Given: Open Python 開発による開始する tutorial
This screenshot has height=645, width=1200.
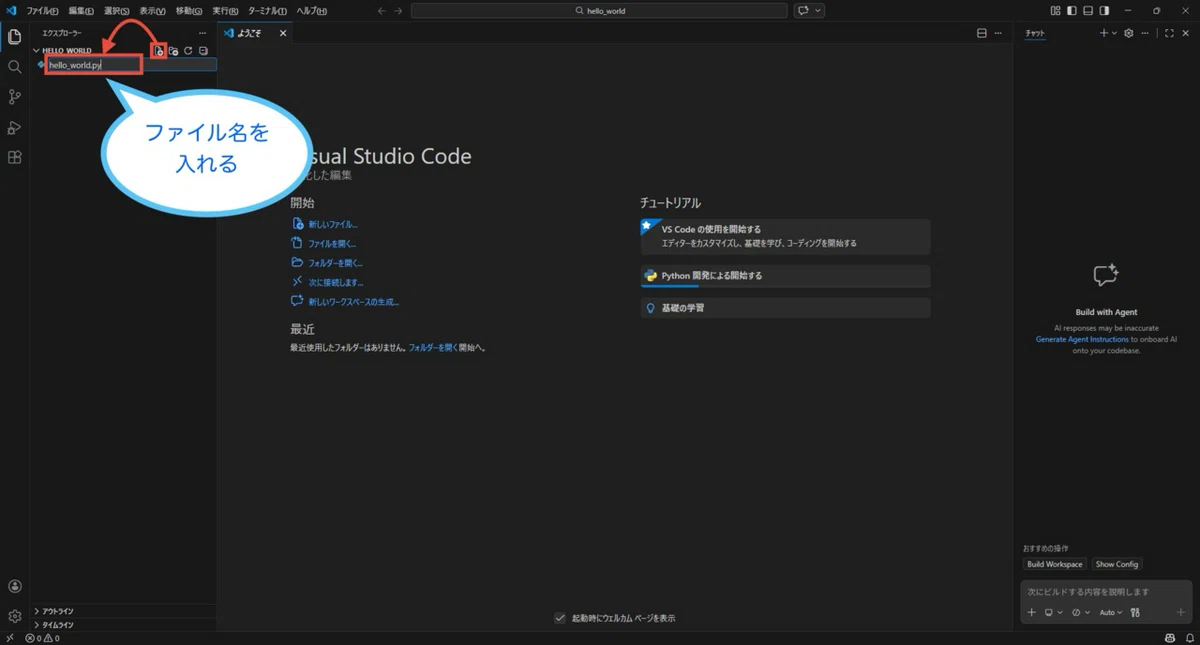Looking at the screenshot, I should click(785, 276).
